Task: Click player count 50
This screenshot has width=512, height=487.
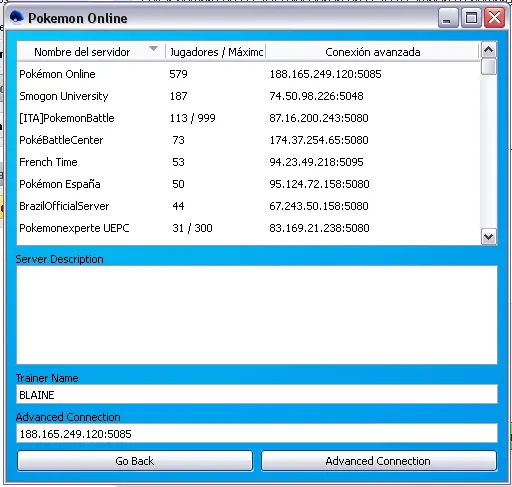Action: coord(178,184)
